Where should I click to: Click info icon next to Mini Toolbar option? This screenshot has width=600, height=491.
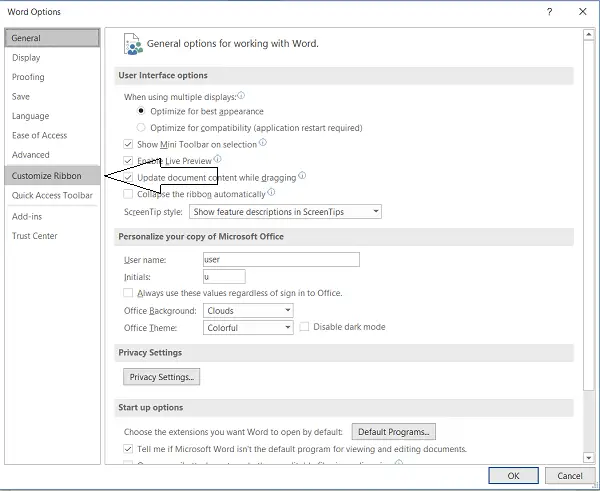[x=262, y=143]
